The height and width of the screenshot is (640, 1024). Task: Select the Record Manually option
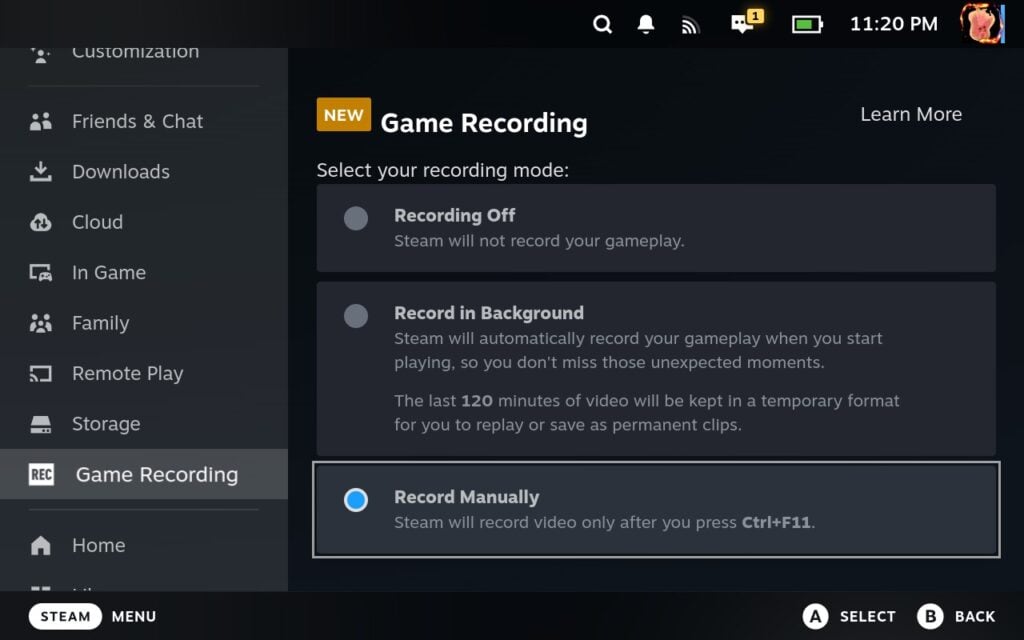pos(356,500)
